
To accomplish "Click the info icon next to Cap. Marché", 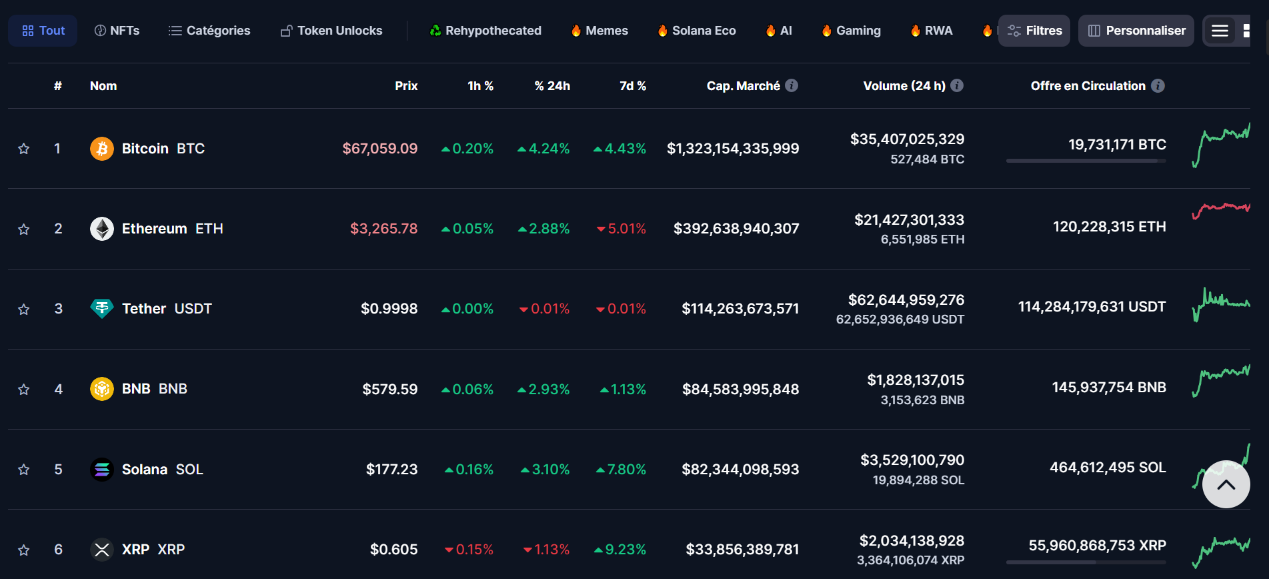I will (791, 85).
